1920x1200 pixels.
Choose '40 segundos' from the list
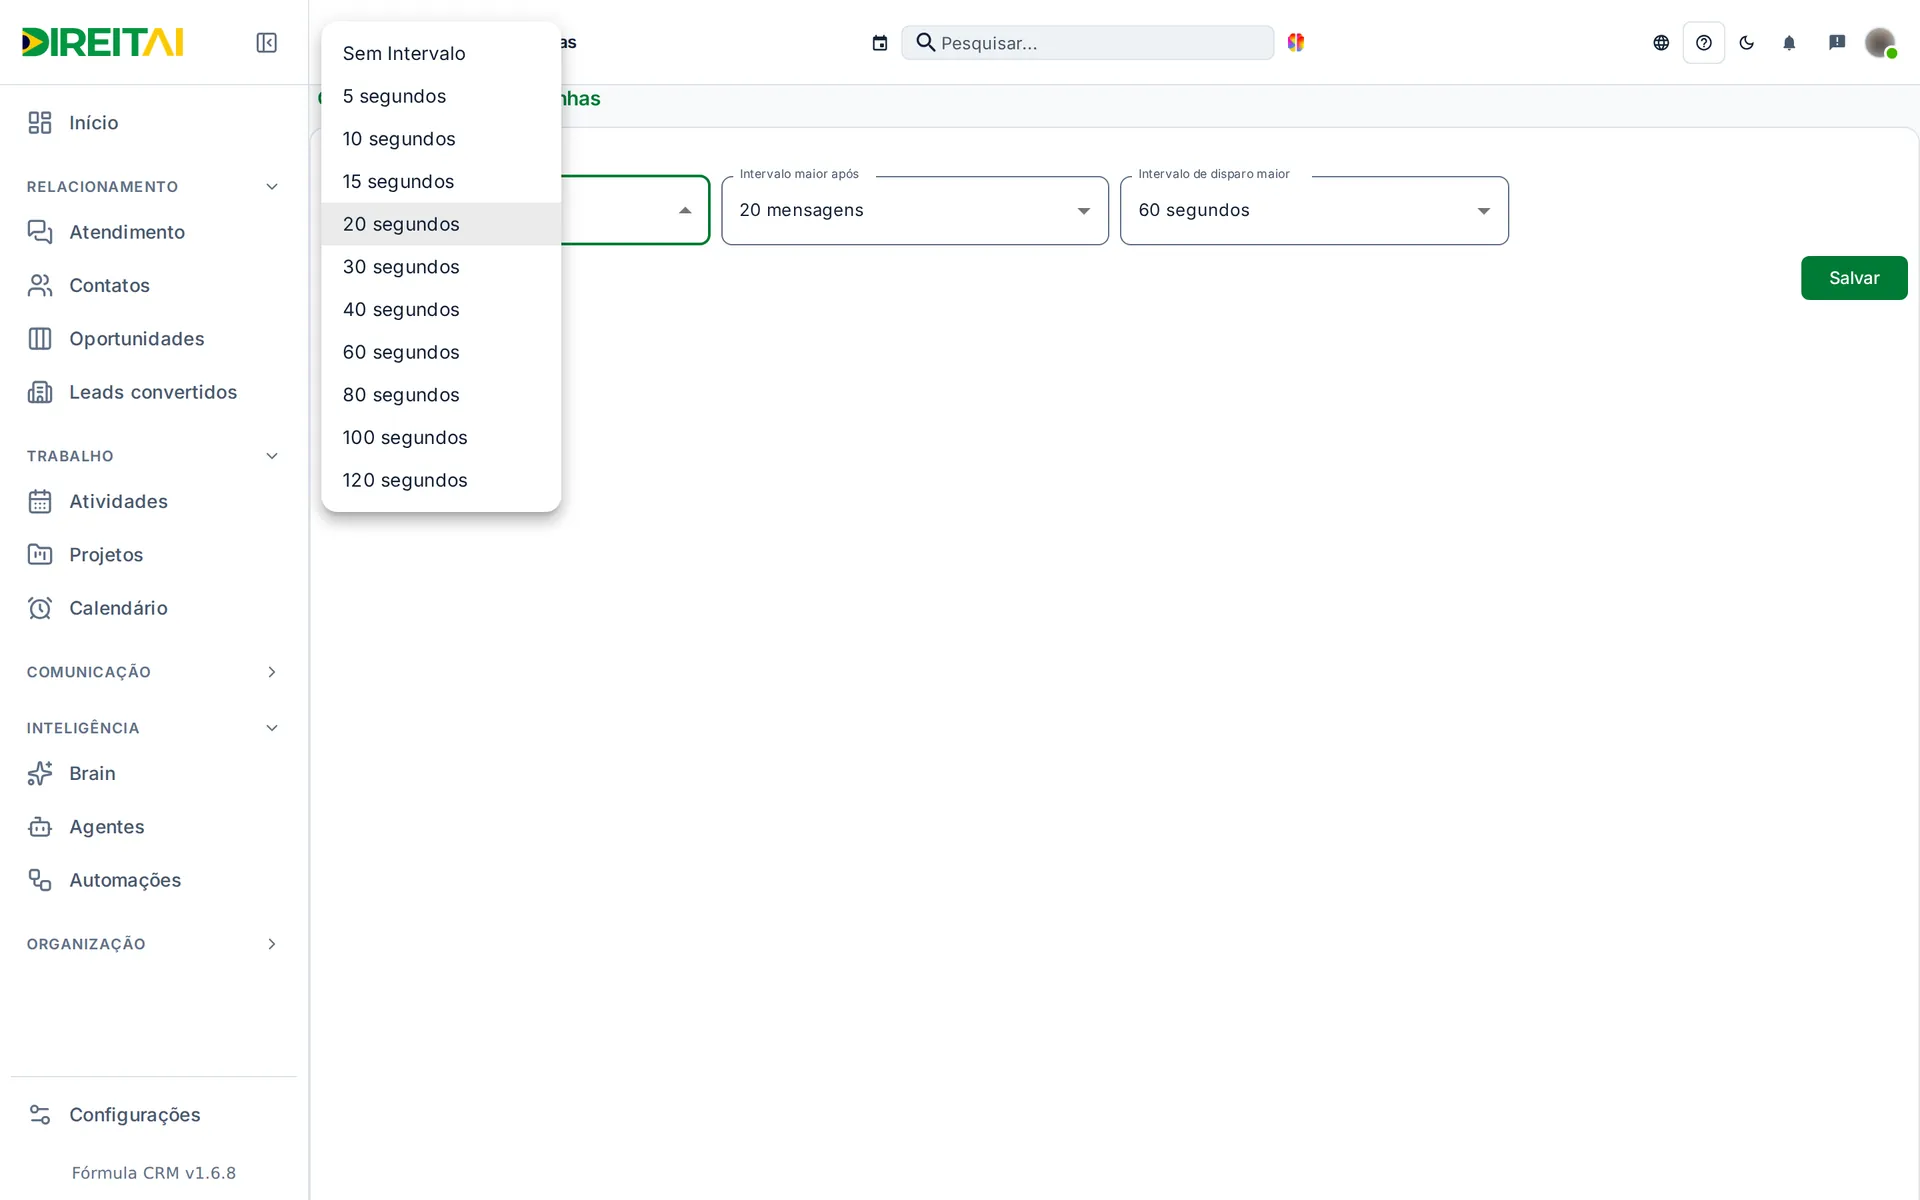coord(441,310)
